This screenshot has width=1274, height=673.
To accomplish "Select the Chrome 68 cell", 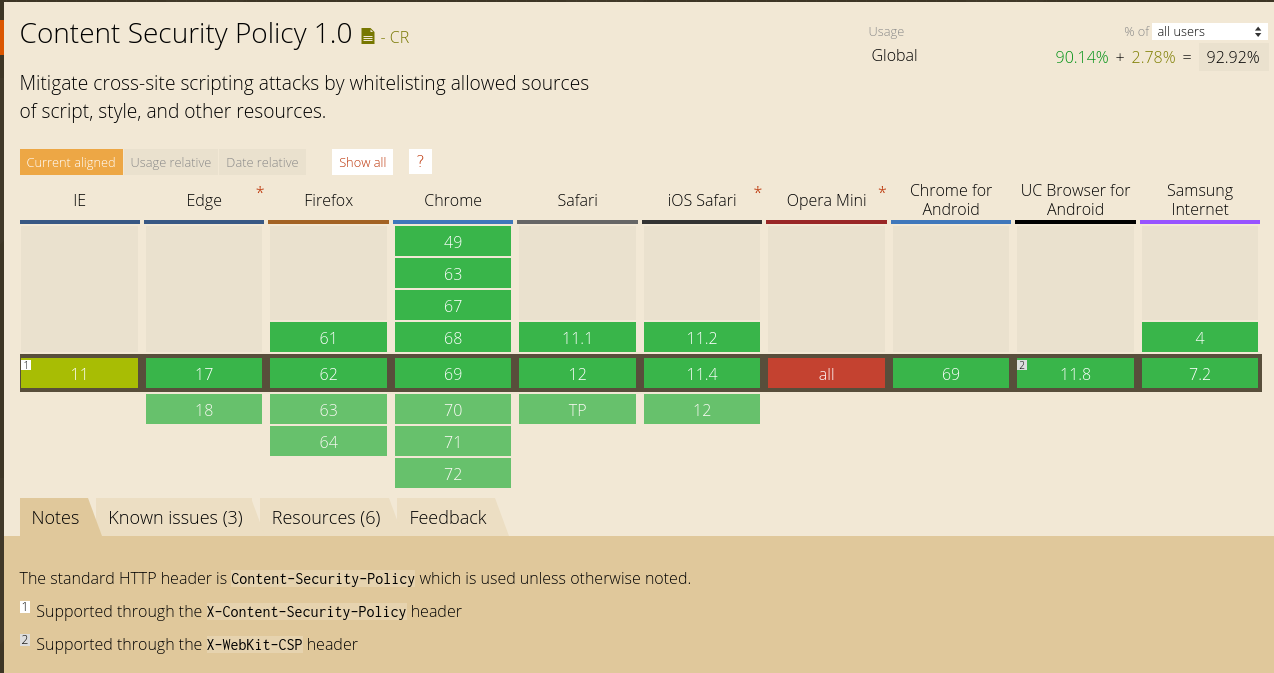I will click(x=453, y=338).
